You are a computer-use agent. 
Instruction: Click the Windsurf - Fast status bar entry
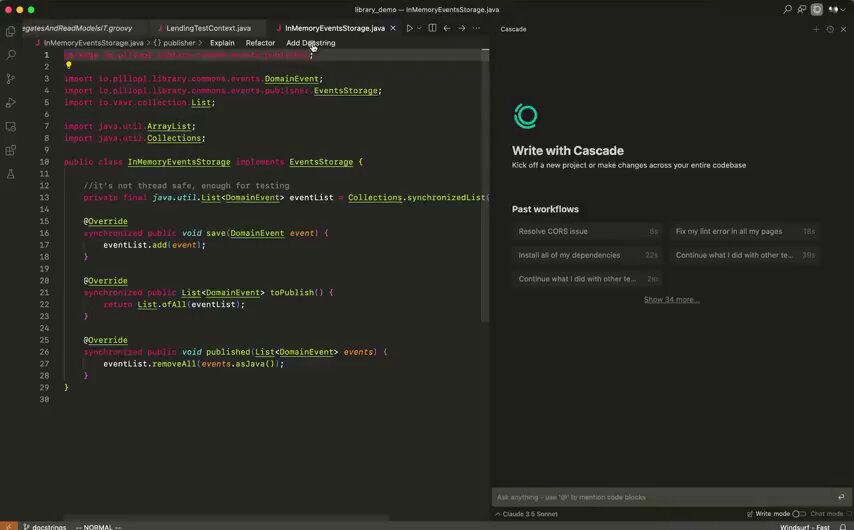pyautogui.click(x=804, y=527)
